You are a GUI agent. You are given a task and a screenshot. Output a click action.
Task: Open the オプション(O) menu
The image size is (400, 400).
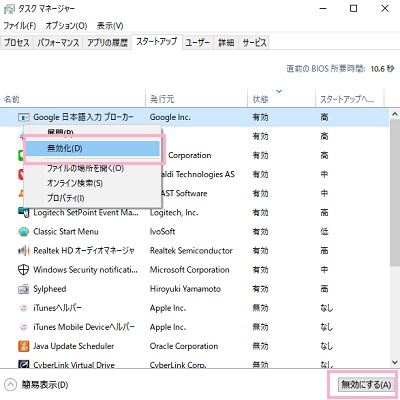click(x=66, y=26)
